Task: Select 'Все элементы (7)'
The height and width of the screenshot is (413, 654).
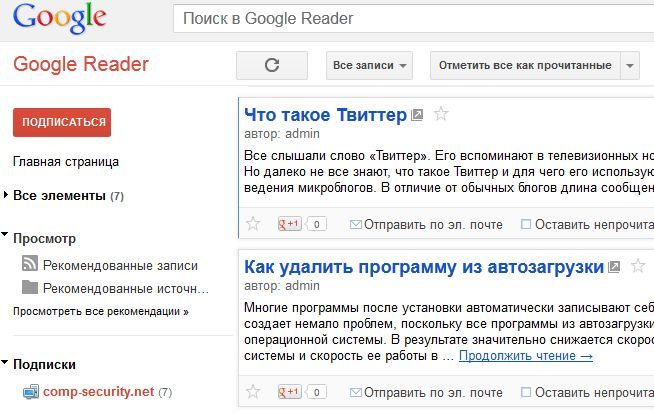Action: [68, 196]
